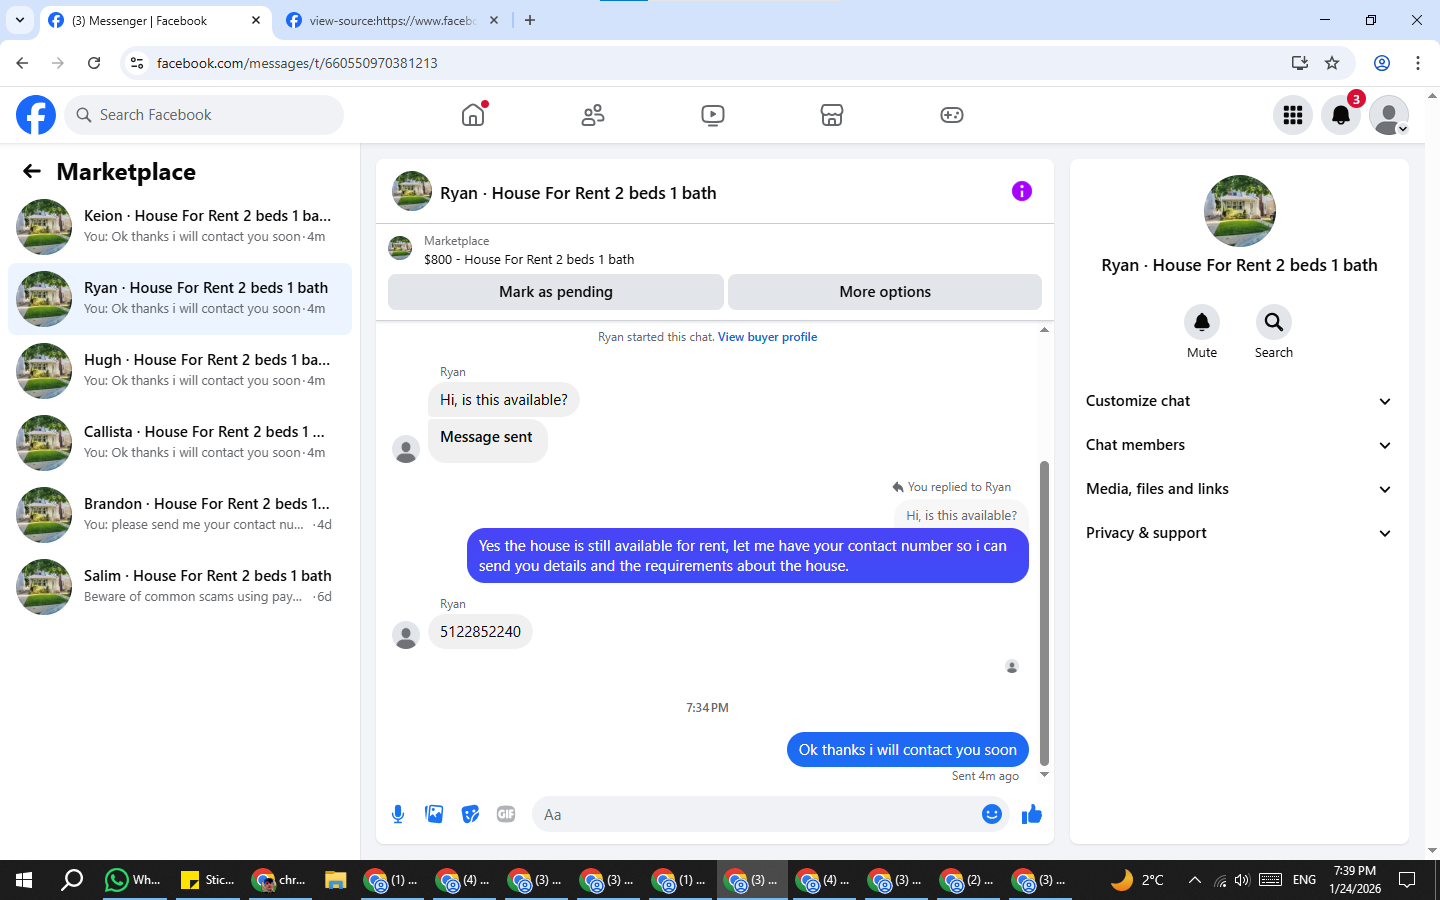1440x900 pixels.
Task: Open Chrome profile icon
Action: click(x=1382, y=63)
